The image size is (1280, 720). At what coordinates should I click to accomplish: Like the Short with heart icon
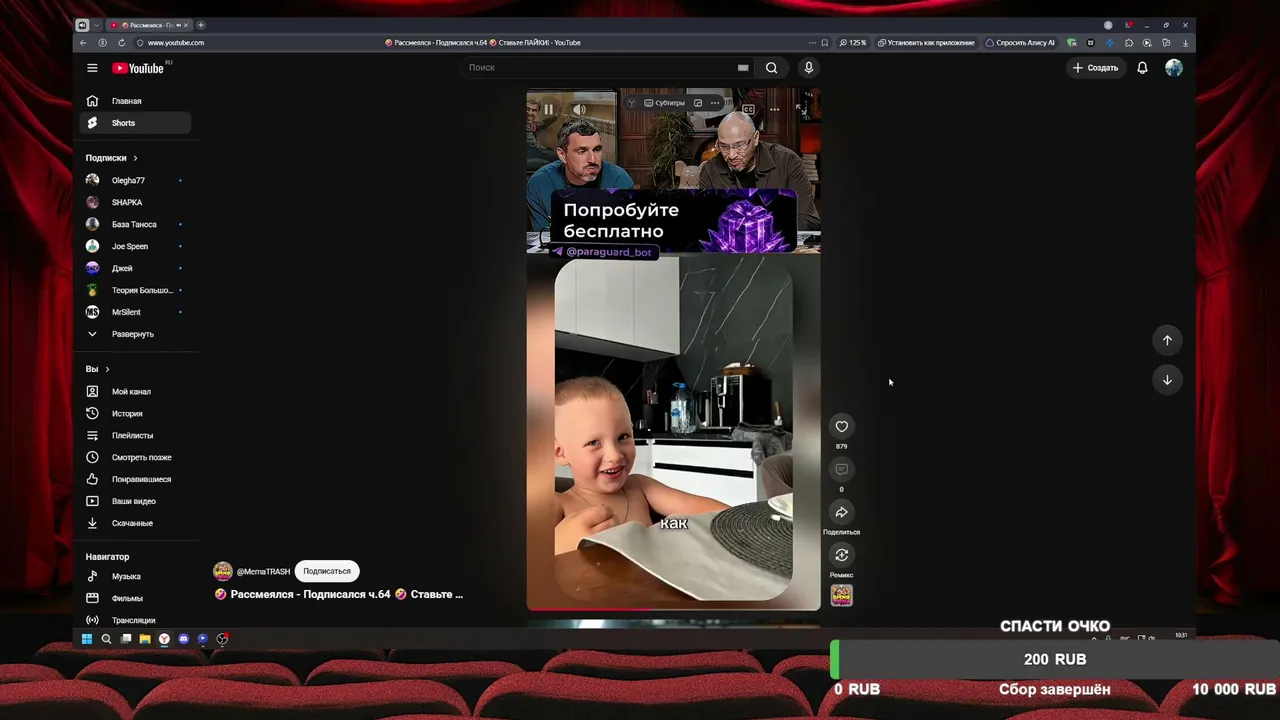(x=842, y=427)
